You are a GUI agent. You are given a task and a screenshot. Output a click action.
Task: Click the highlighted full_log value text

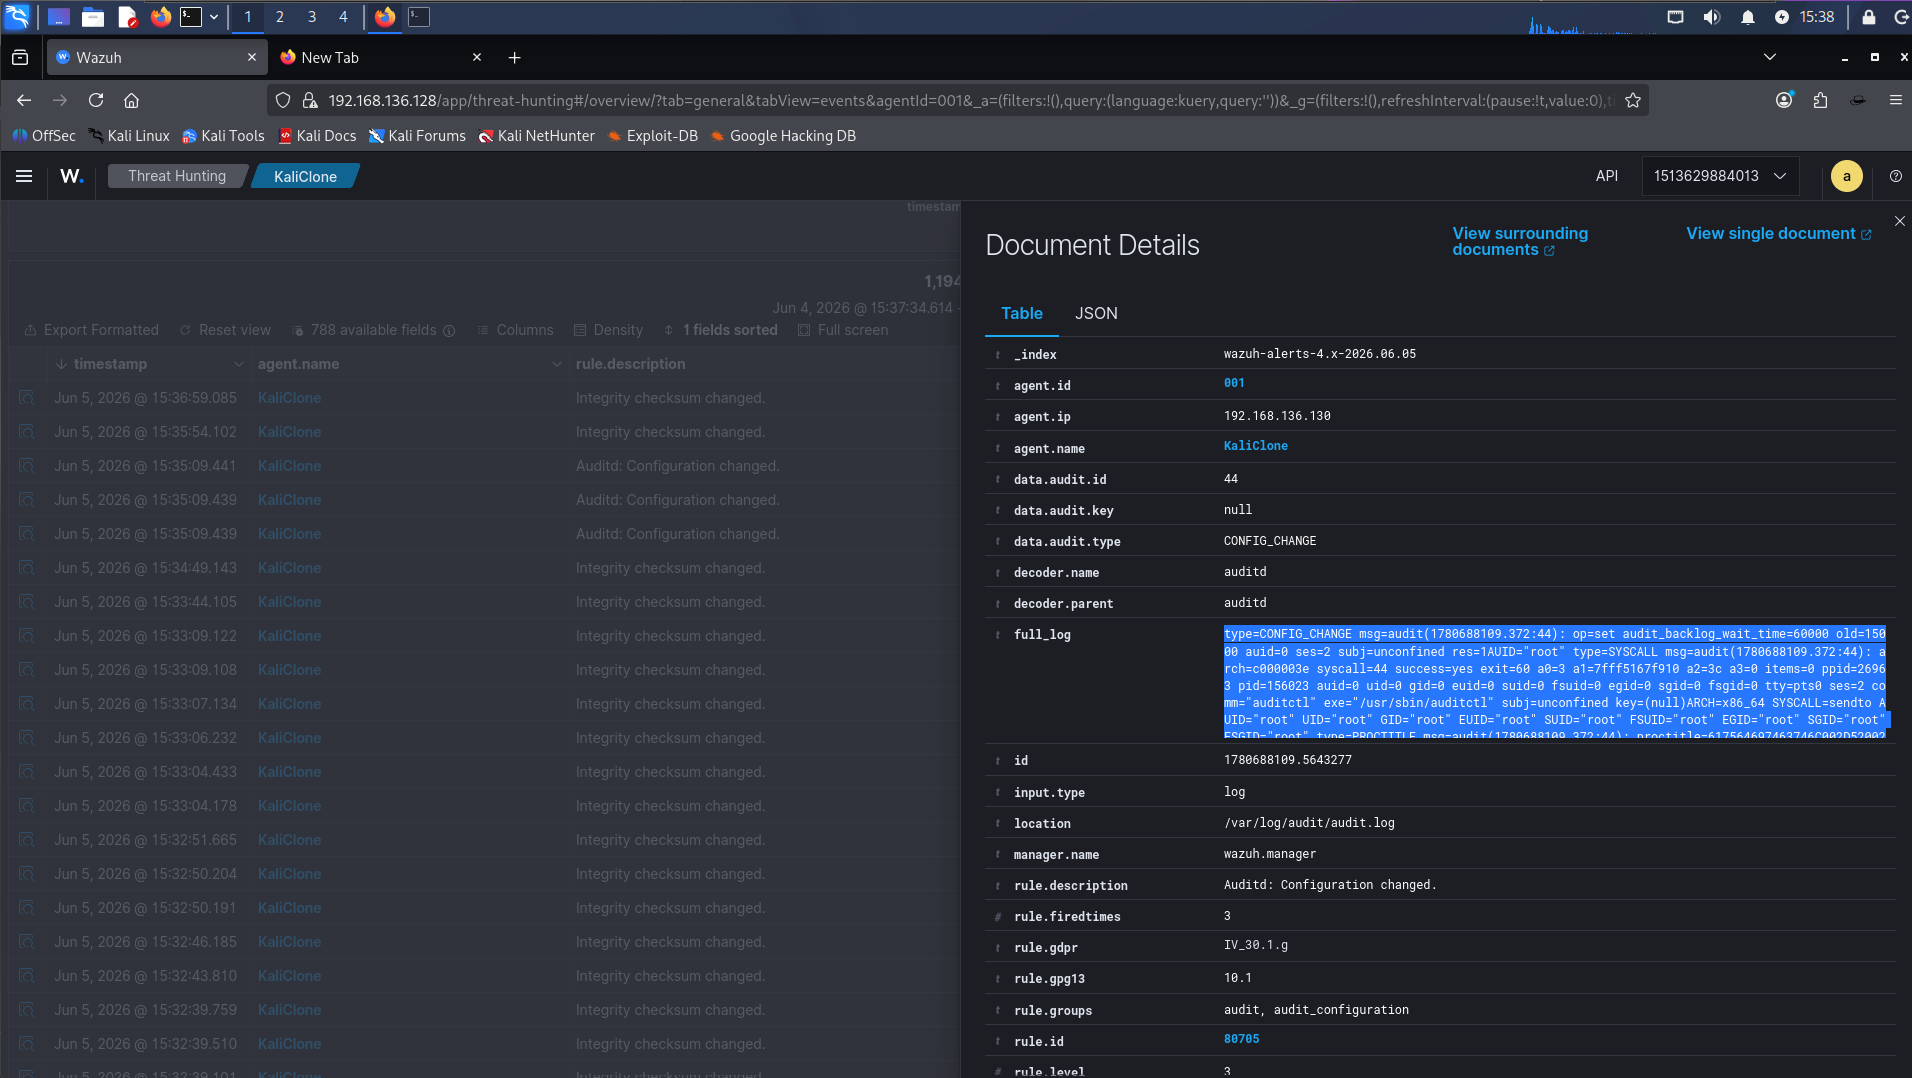pos(1555,683)
